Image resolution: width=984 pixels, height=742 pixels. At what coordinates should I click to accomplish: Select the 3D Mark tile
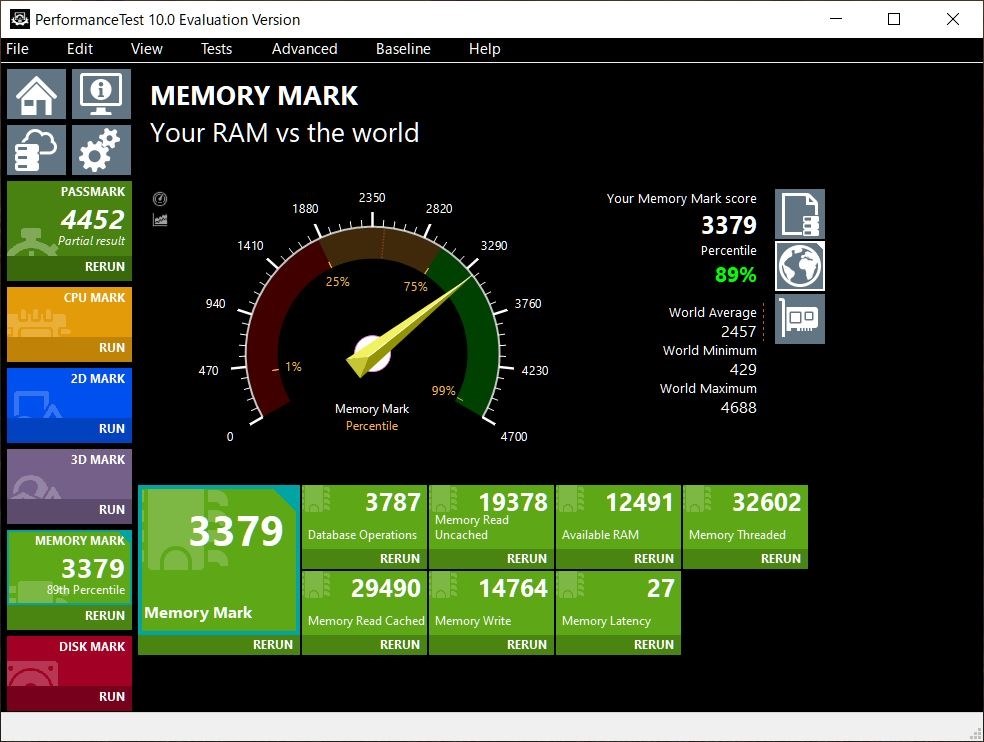pyautogui.click(x=70, y=474)
